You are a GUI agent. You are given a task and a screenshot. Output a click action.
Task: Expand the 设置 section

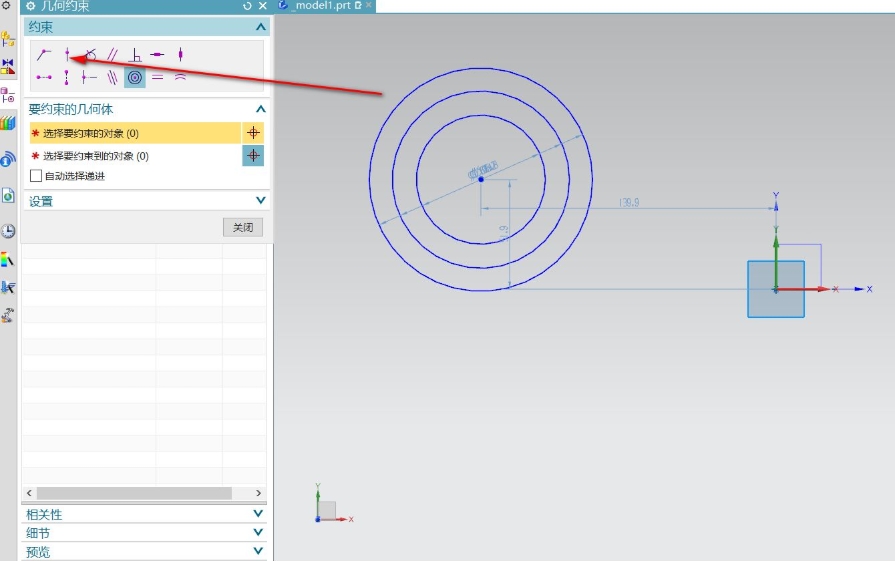[260, 200]
